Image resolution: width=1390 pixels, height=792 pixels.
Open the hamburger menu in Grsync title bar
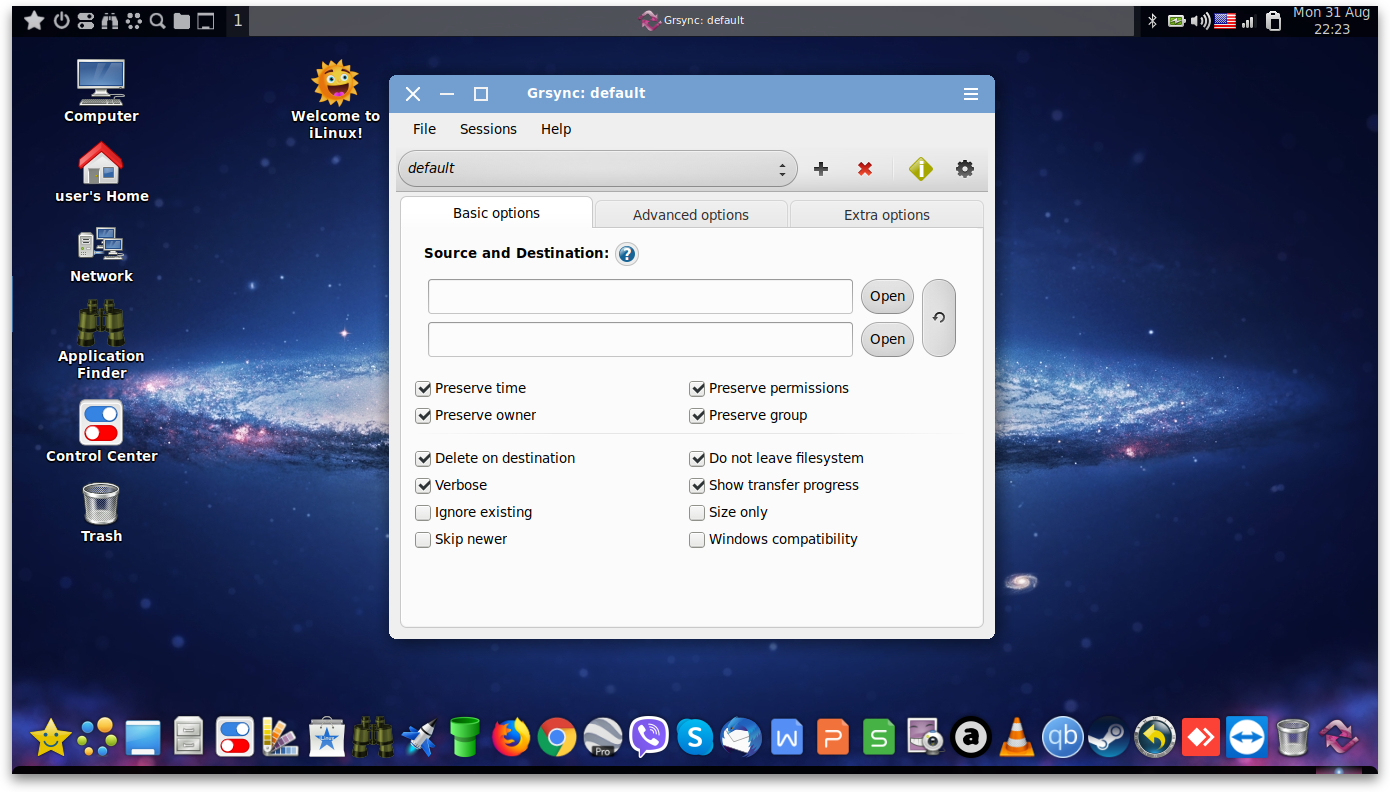point(971,94)
